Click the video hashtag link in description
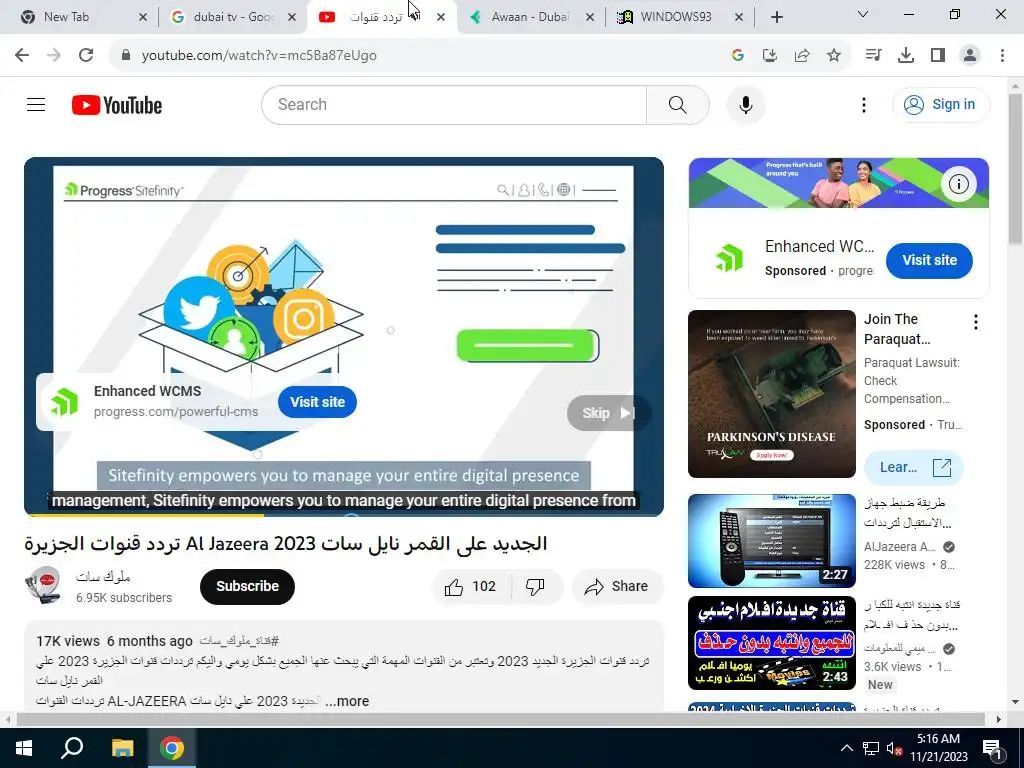1024x768 pixels. (240, 641)
